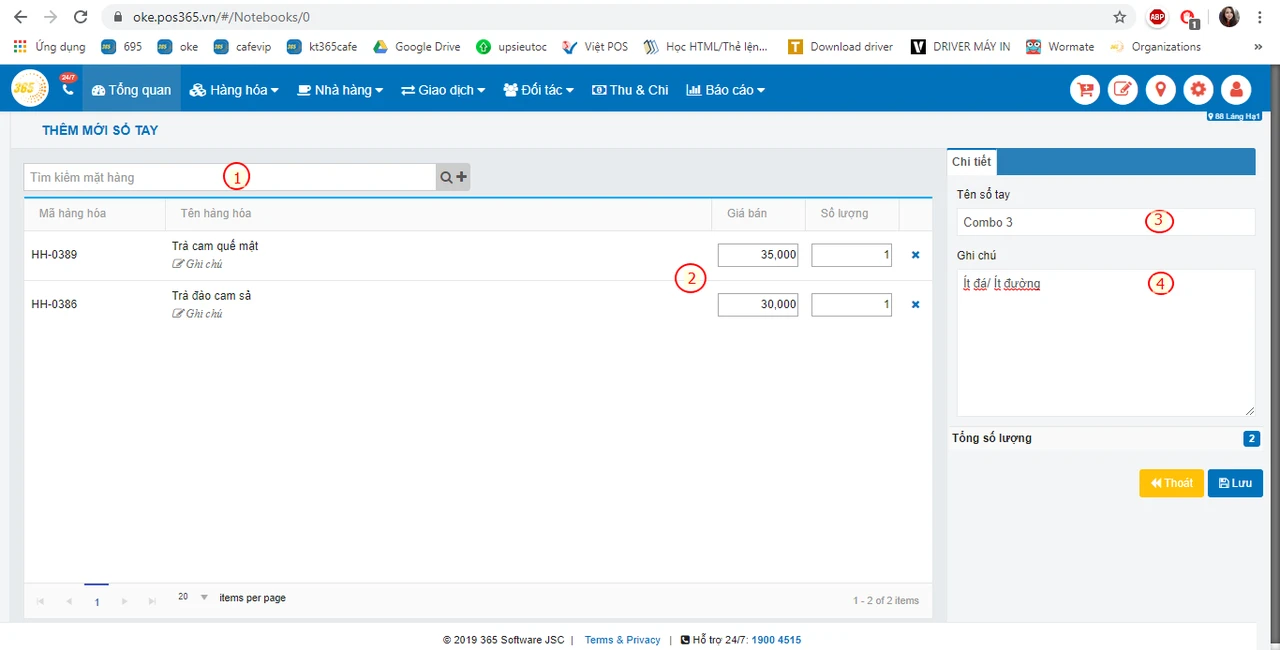Screen dimensions: 1280x650
Task: Click item code HH-0386
Action: click(54, 304)
